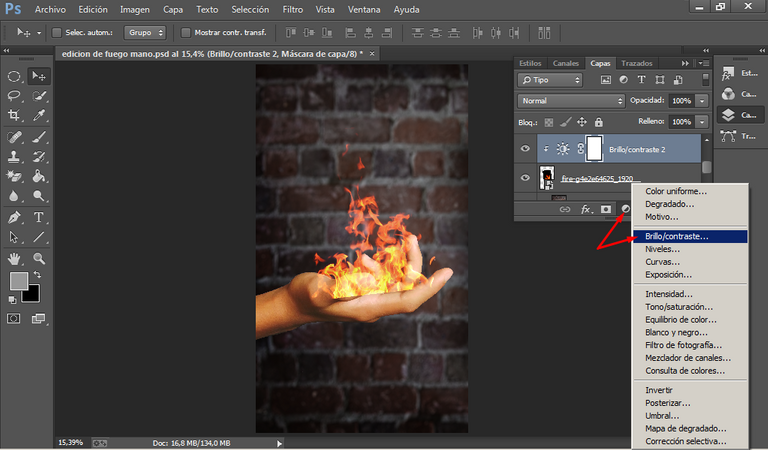Hide the Brillo/contraste 2 layer
Viewport: 768px width, 450px height.
pos(525,148)
